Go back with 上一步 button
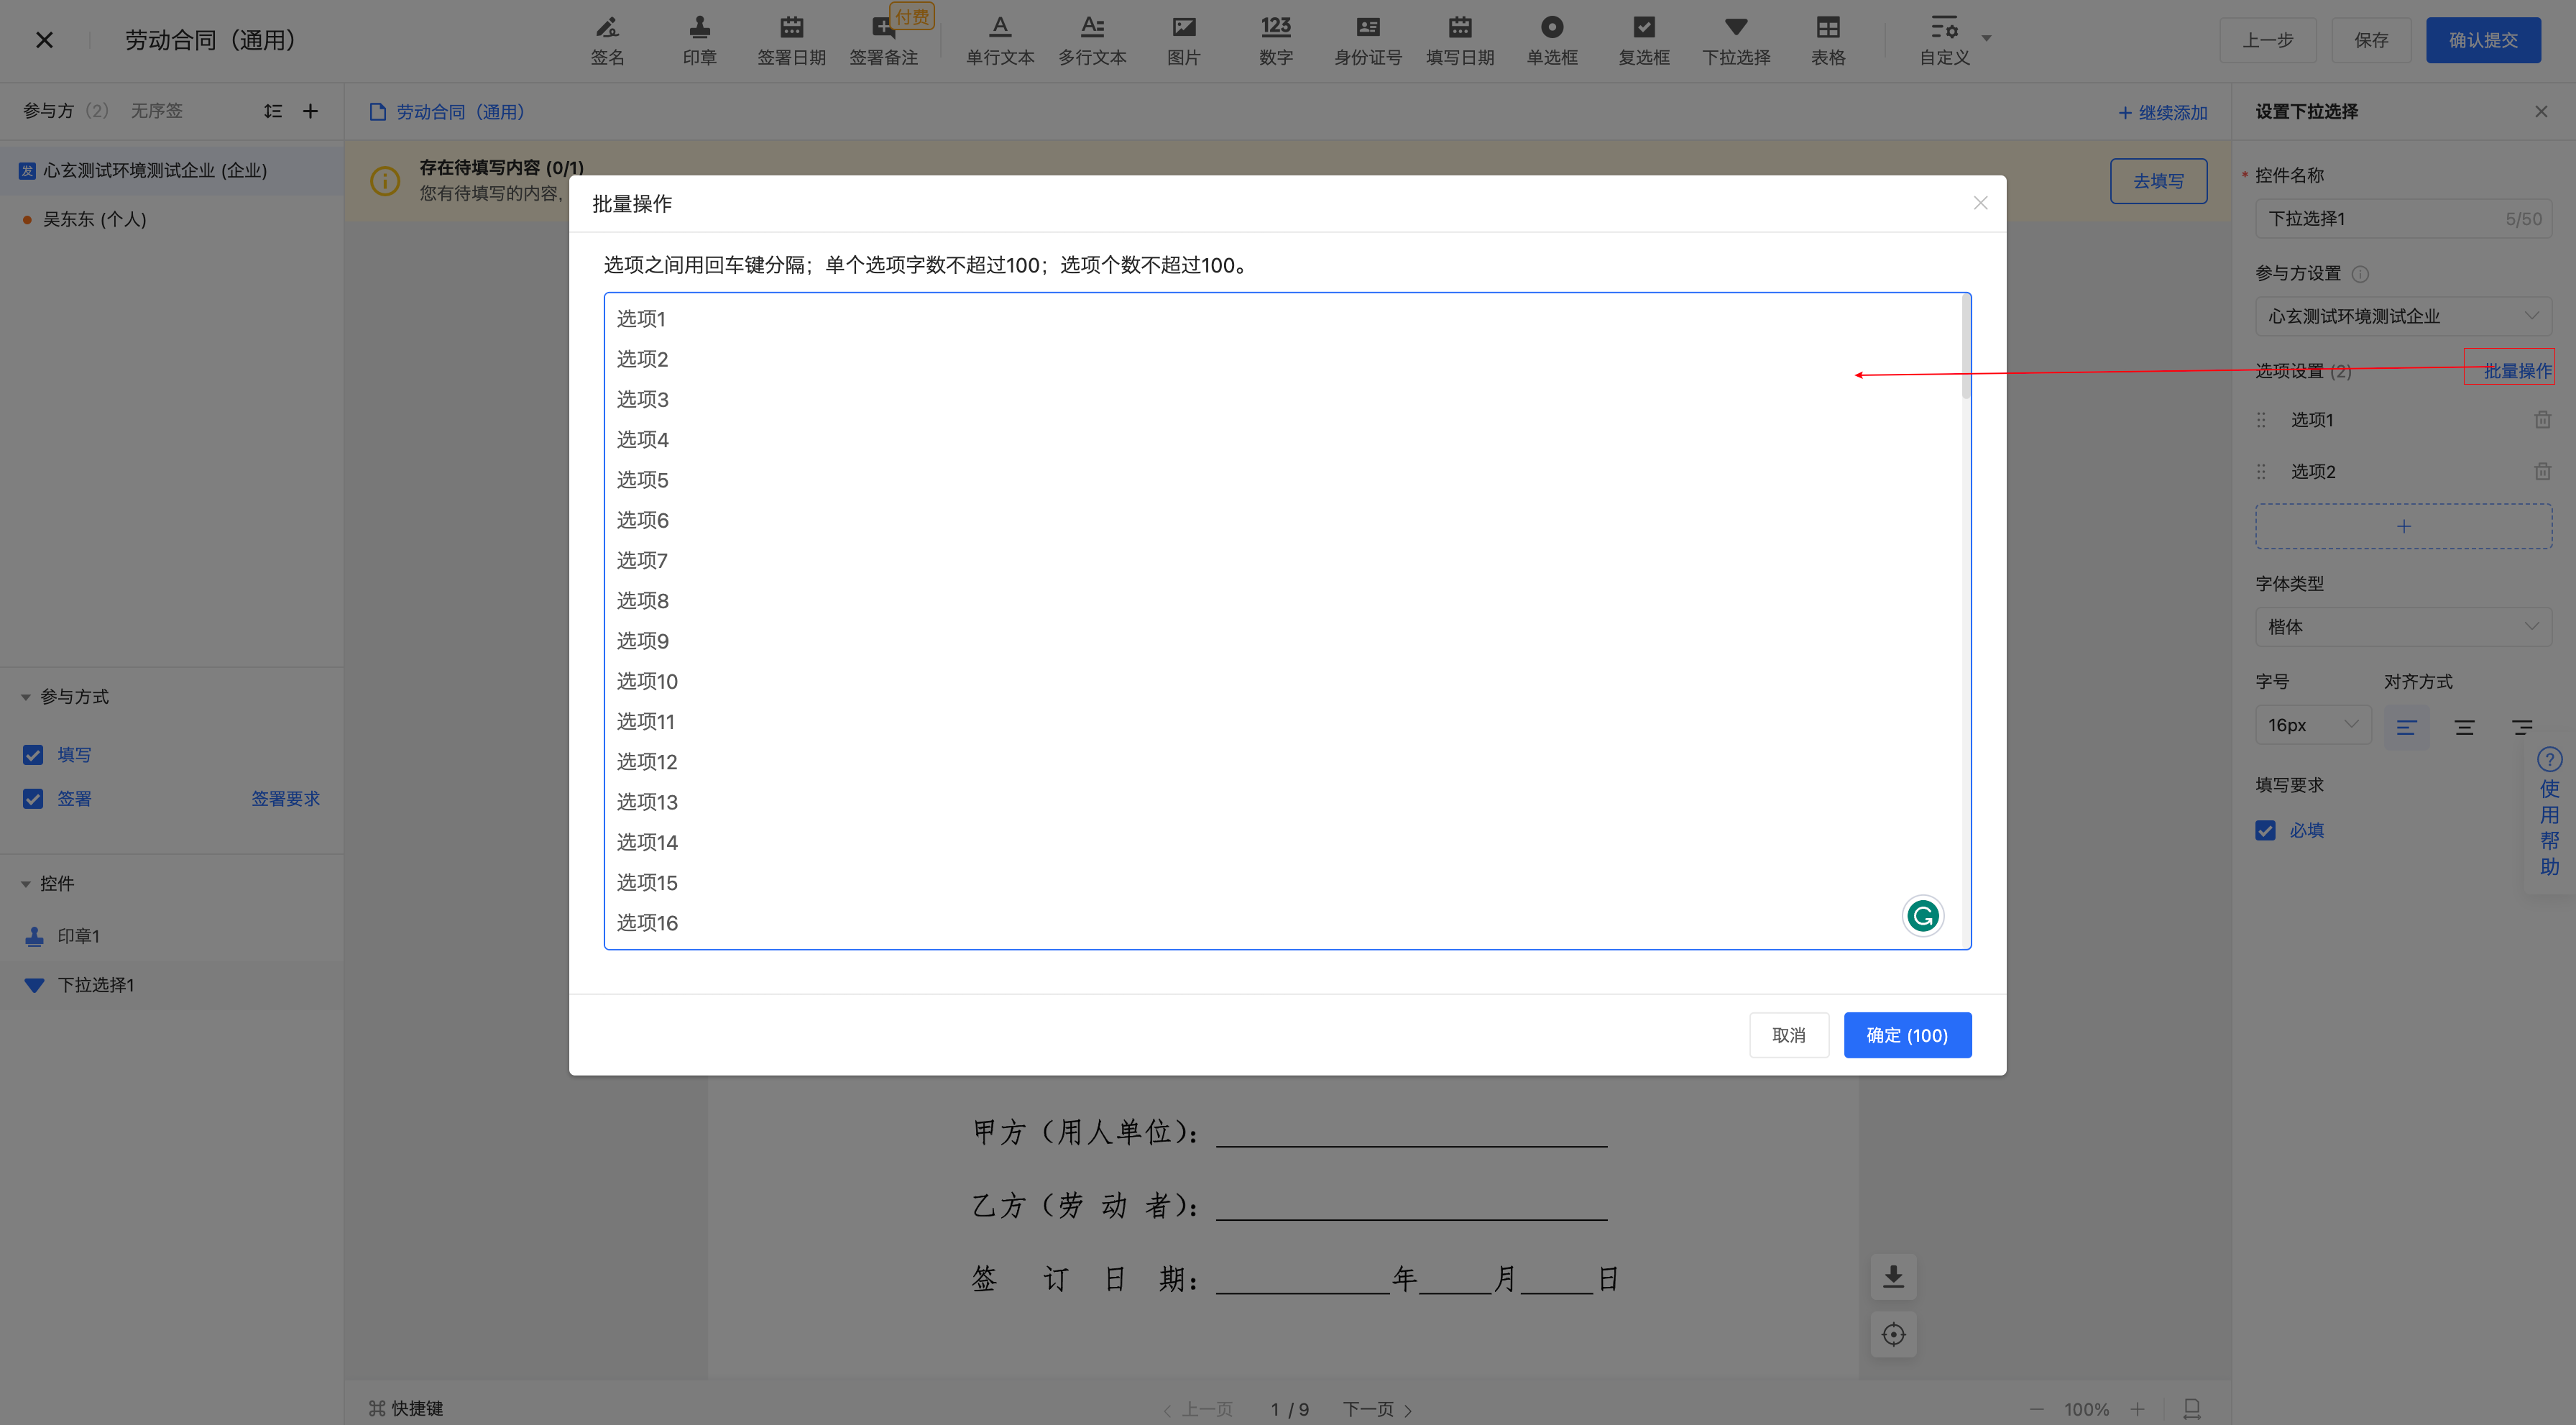The image size is (2576, 1425). click(2268, 40)
